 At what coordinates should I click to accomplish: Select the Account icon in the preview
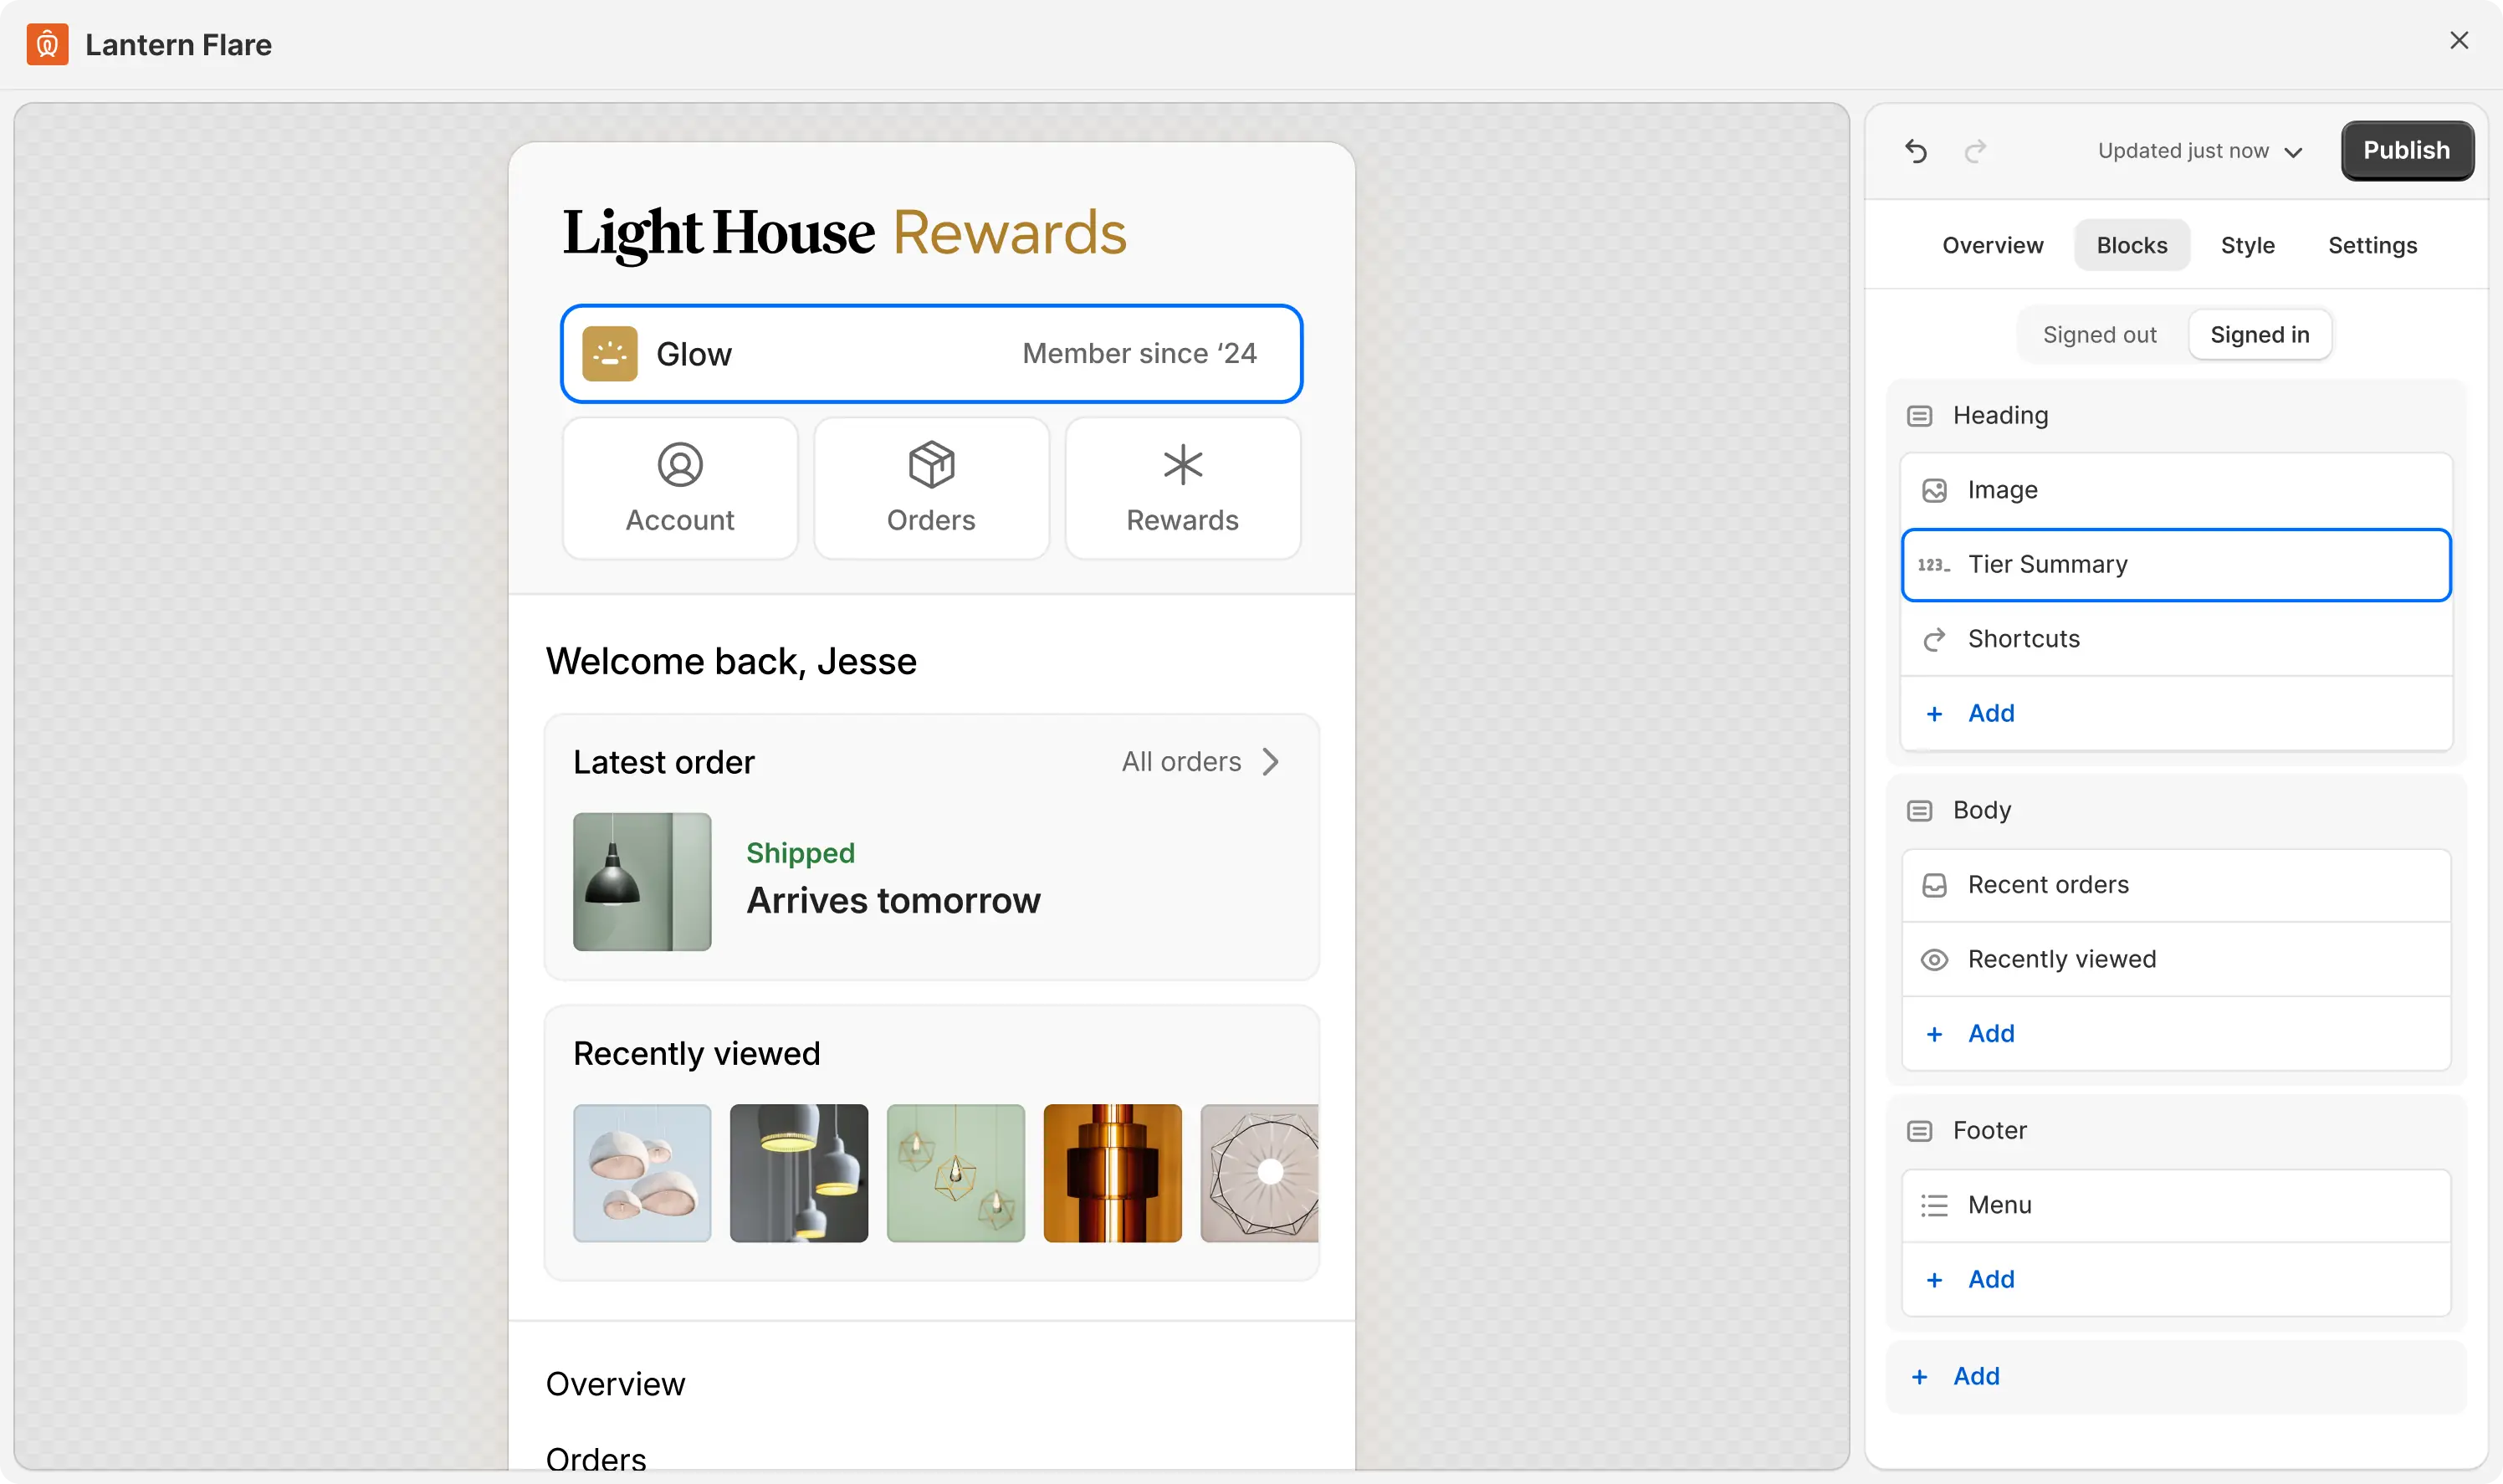coord(679,464)
